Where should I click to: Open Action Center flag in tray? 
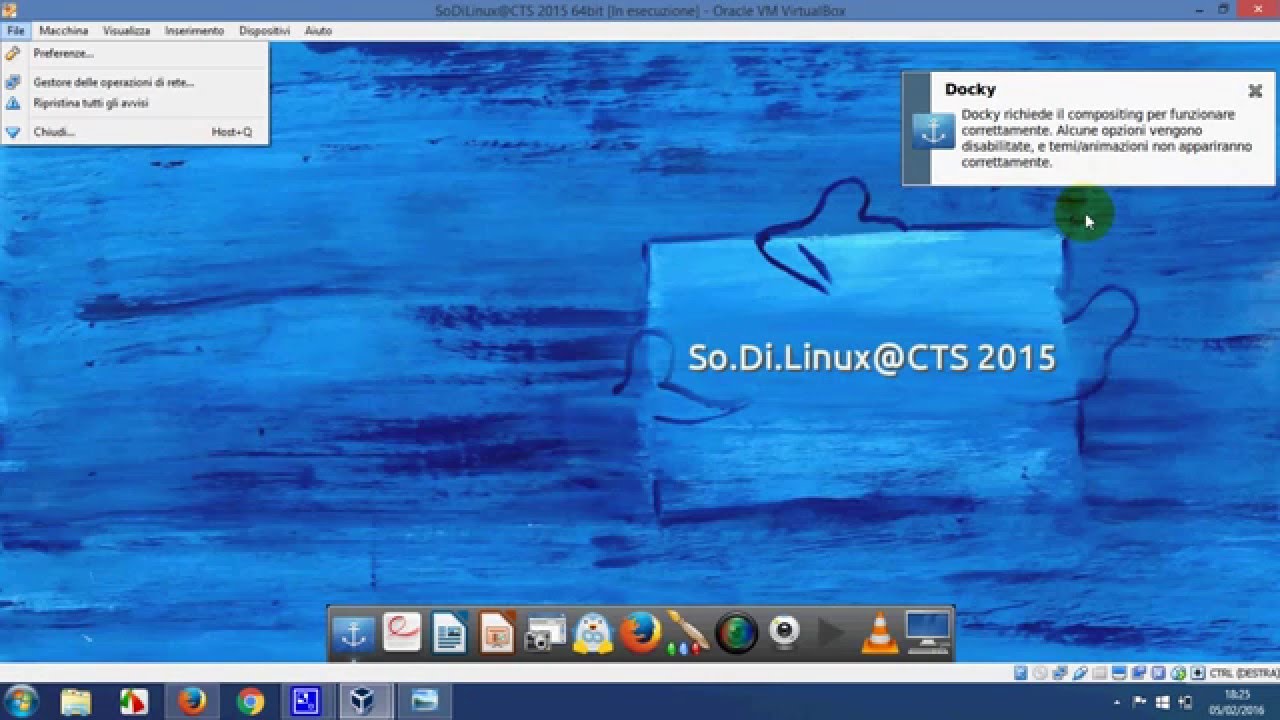pos(1139,702)
